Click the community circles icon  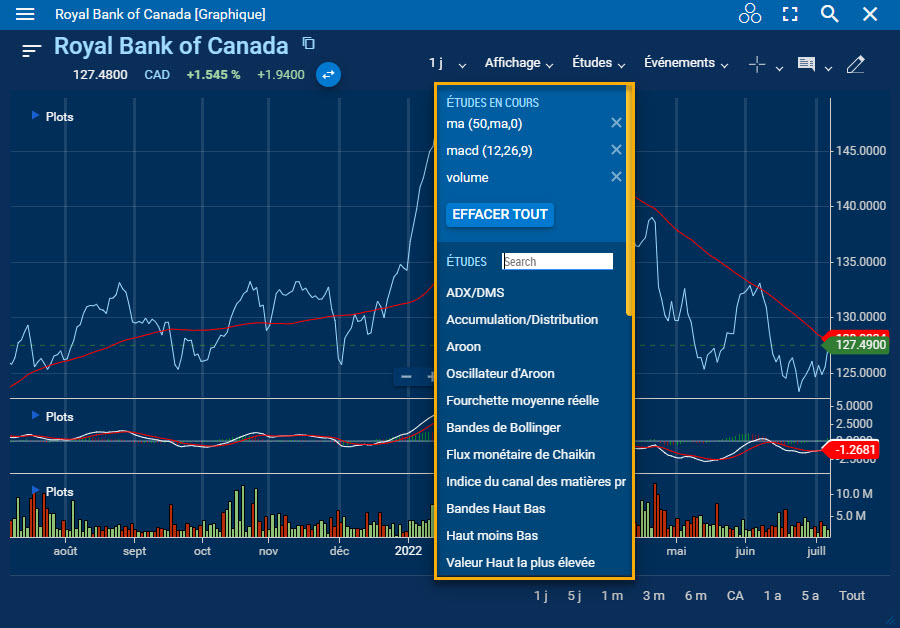[x=749, y=14]
